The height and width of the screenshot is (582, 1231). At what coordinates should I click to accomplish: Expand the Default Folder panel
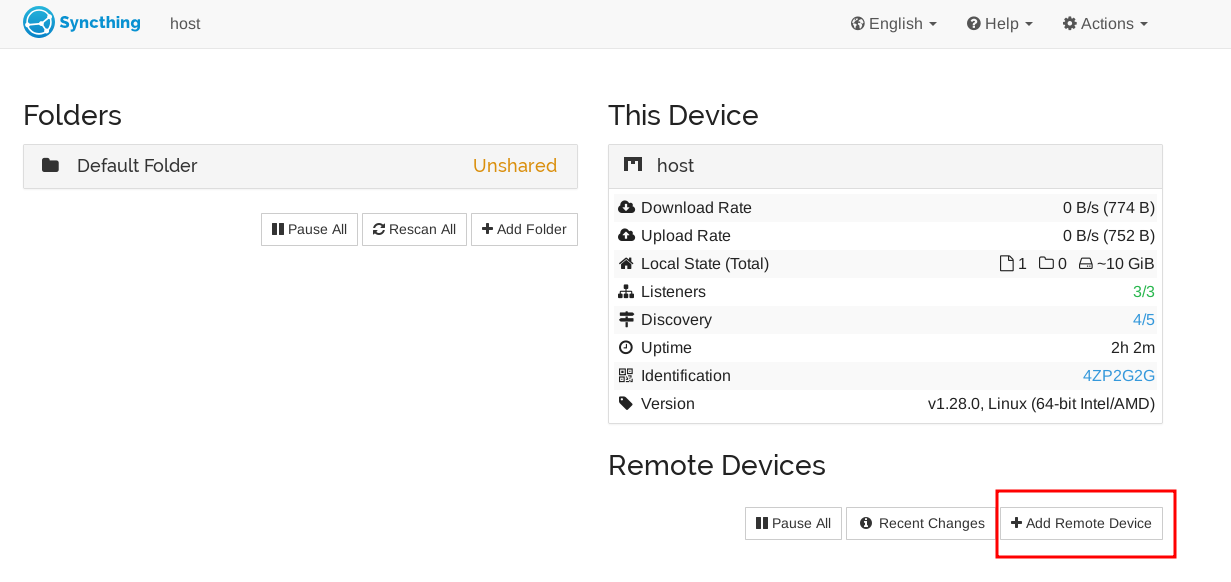(300, 166)
